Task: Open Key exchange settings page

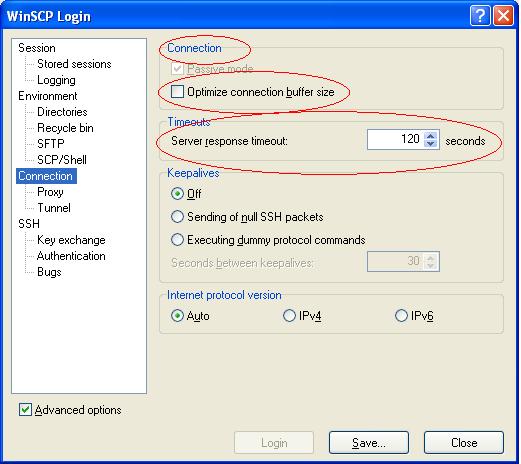Action: 71,240
